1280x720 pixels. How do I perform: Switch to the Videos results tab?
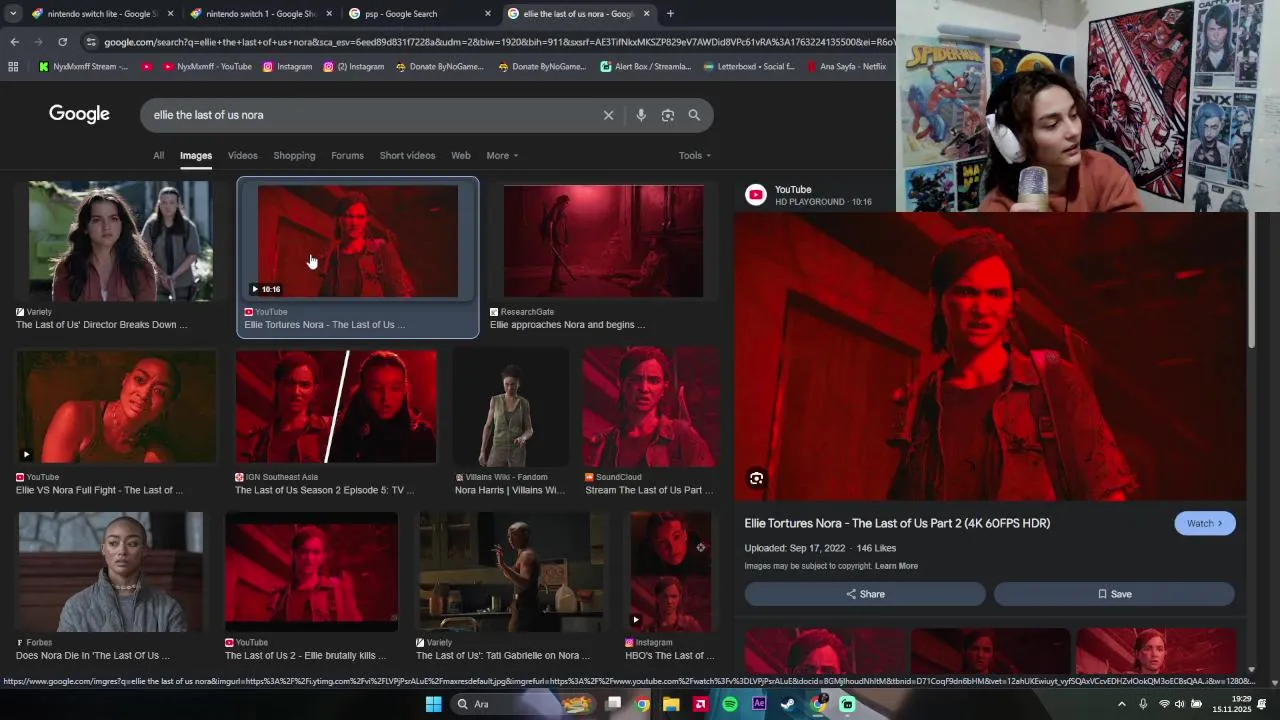coord(242,156)
